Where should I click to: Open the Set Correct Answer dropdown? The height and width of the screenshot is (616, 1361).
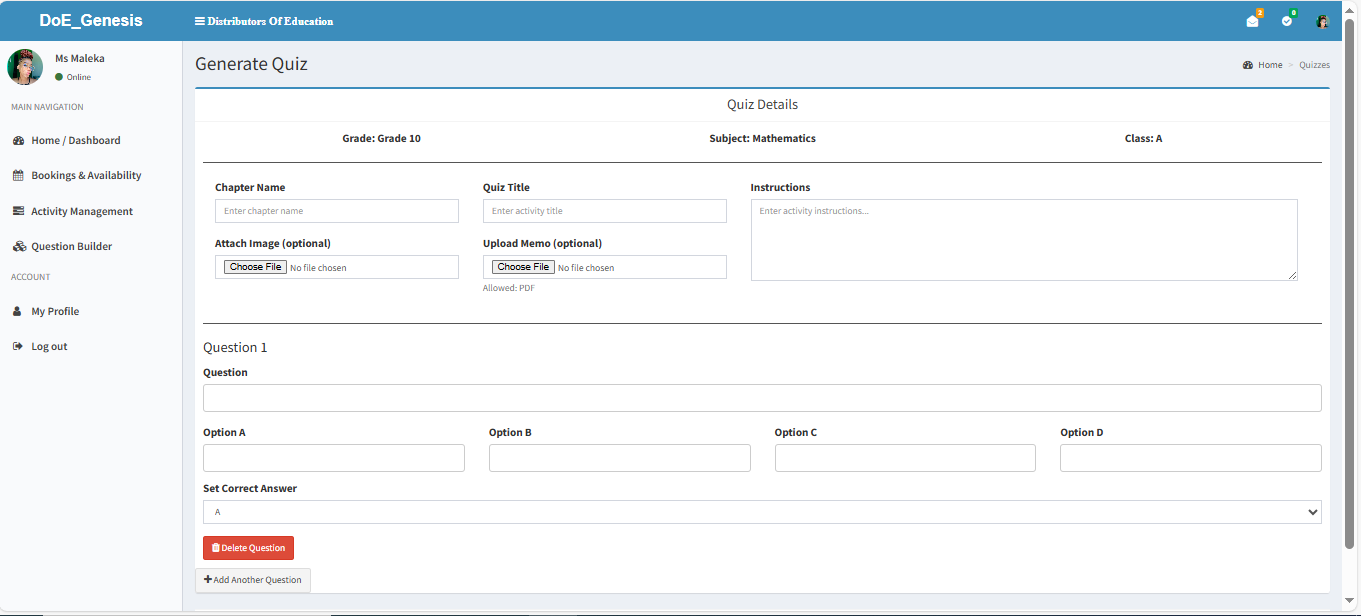point(761,512)
